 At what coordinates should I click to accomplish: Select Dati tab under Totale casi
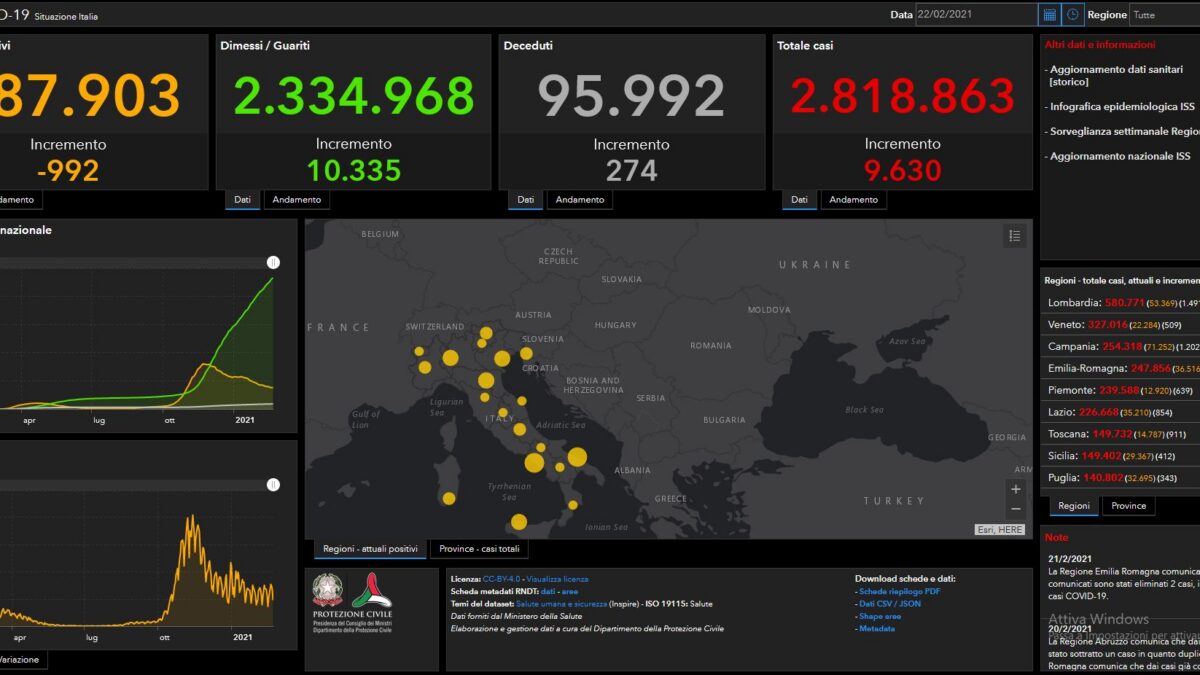(799, 200)
